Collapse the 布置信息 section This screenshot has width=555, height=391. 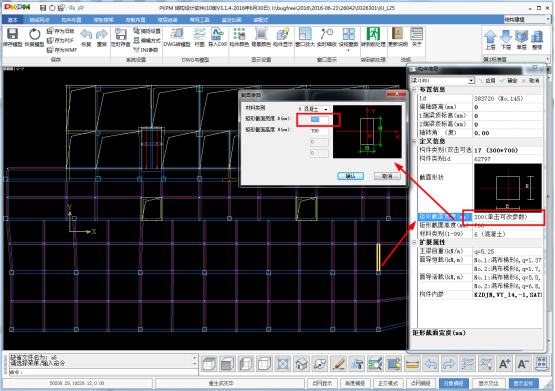[x=414, y=90]
